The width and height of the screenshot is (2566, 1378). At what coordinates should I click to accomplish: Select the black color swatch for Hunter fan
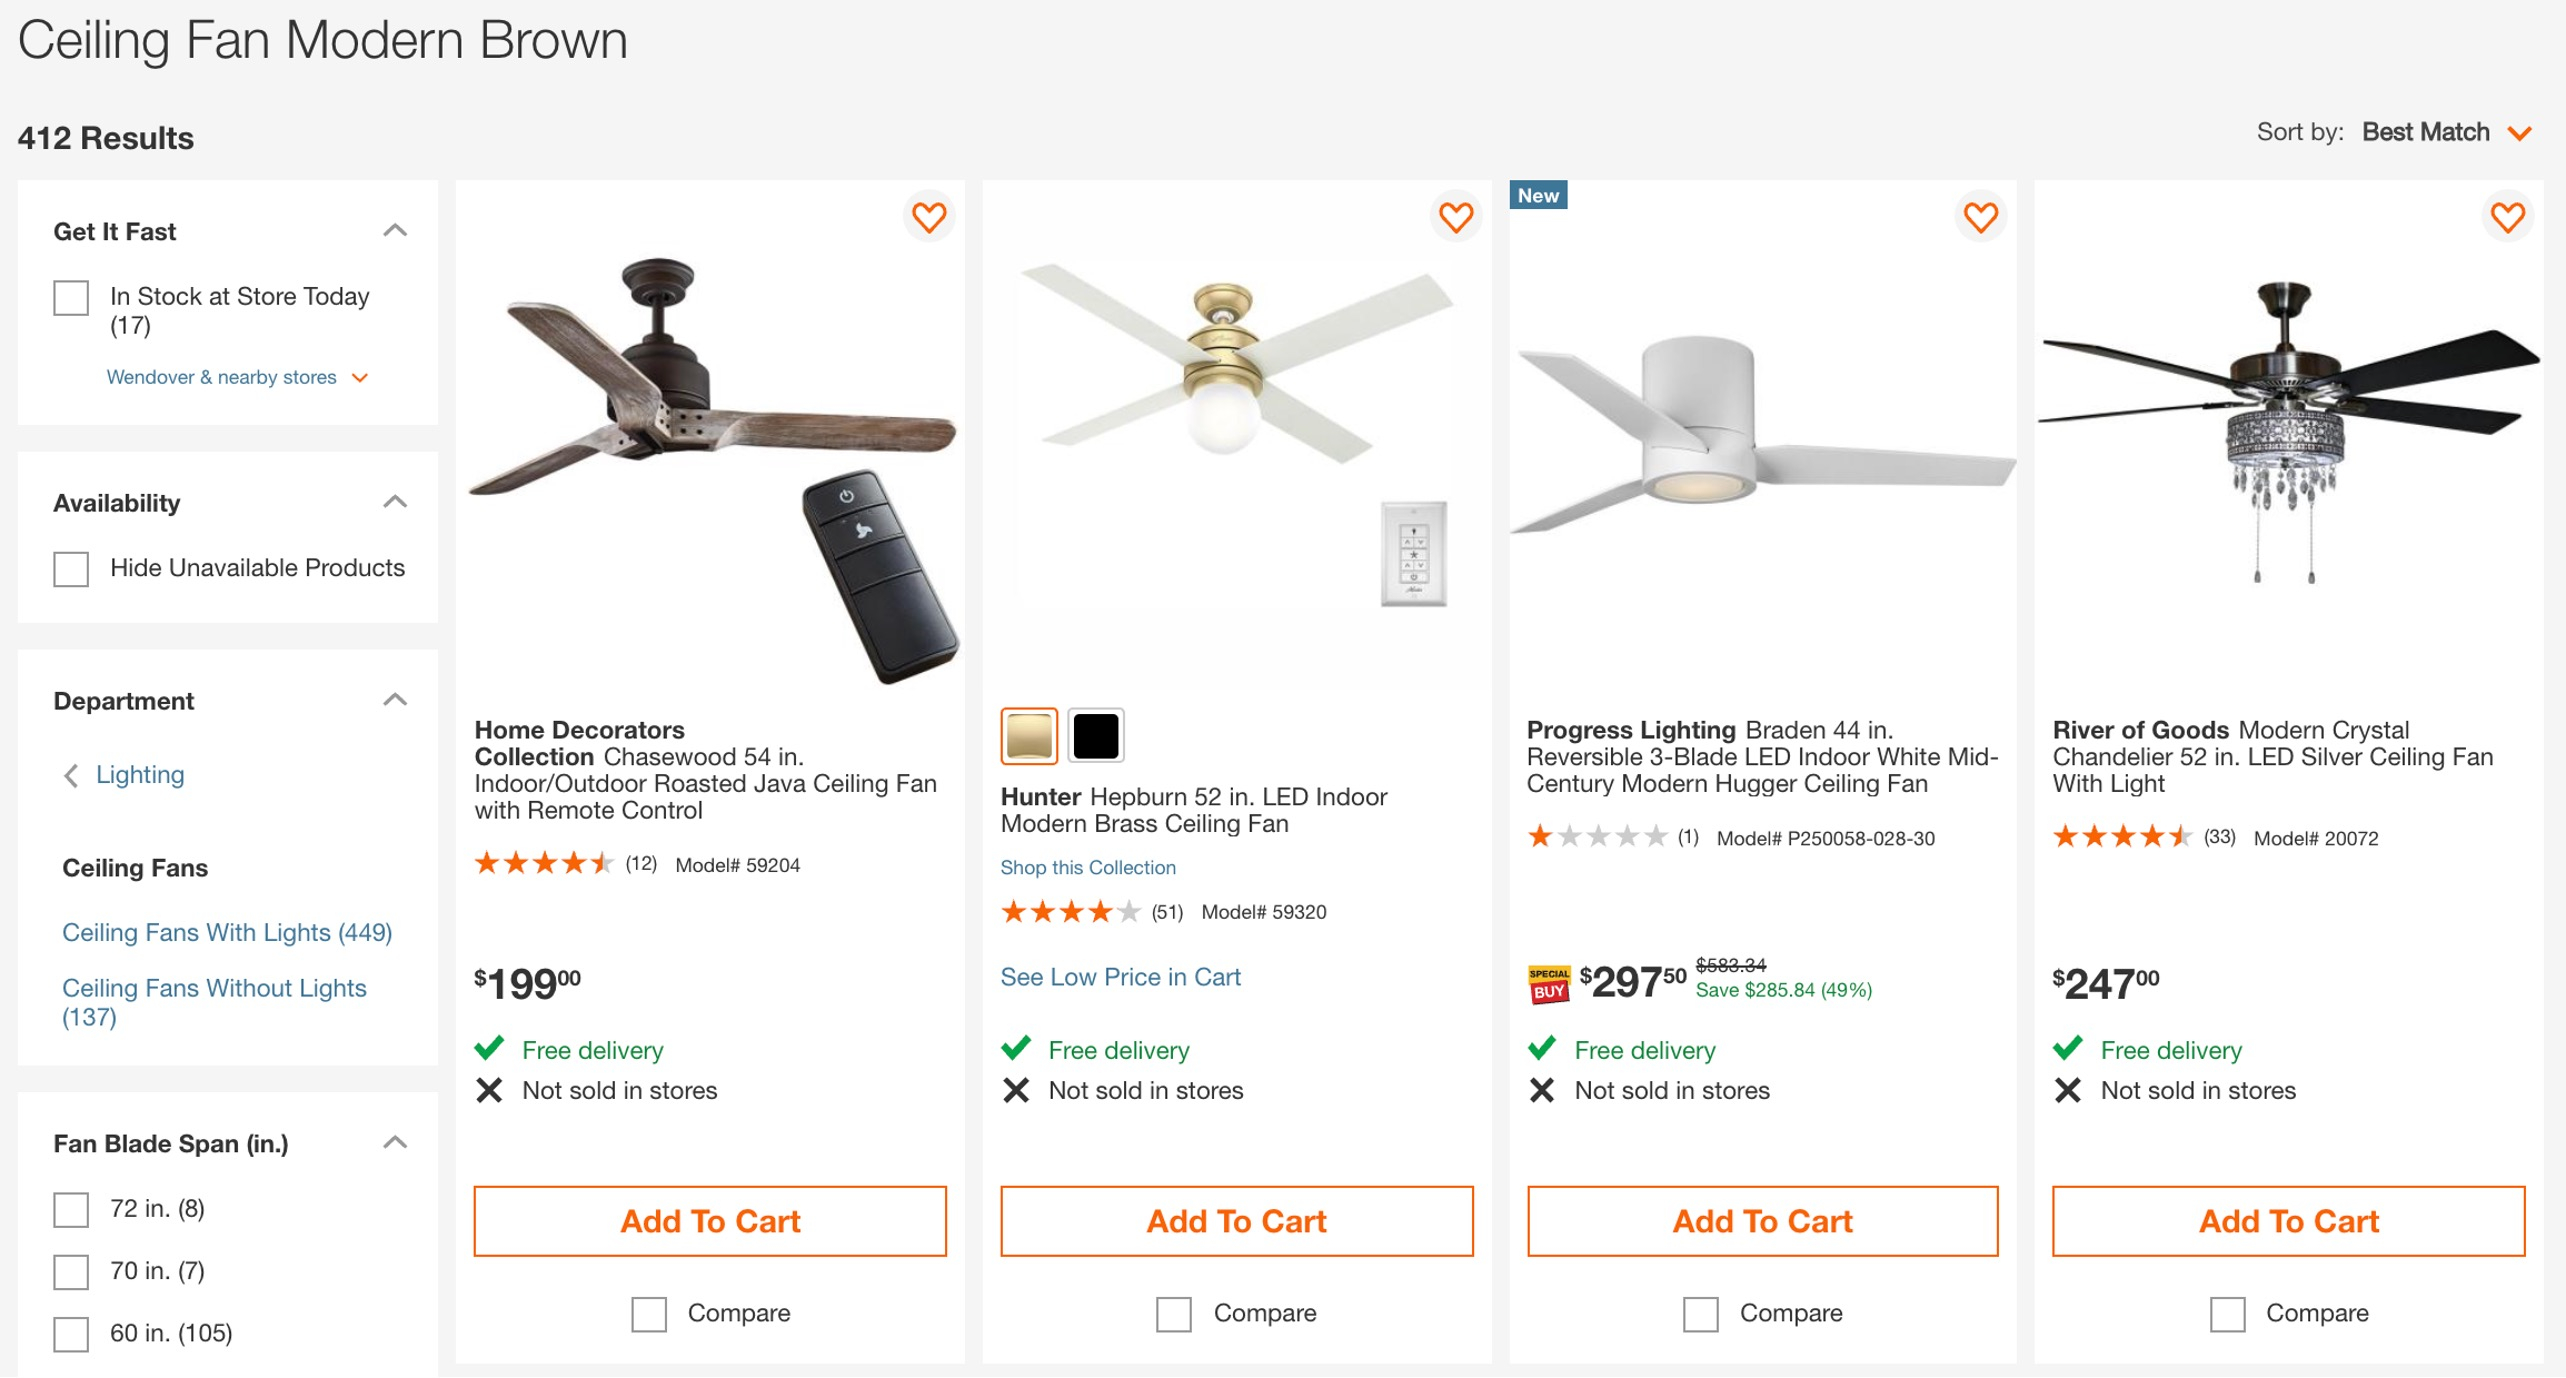tap(1095, 736)
